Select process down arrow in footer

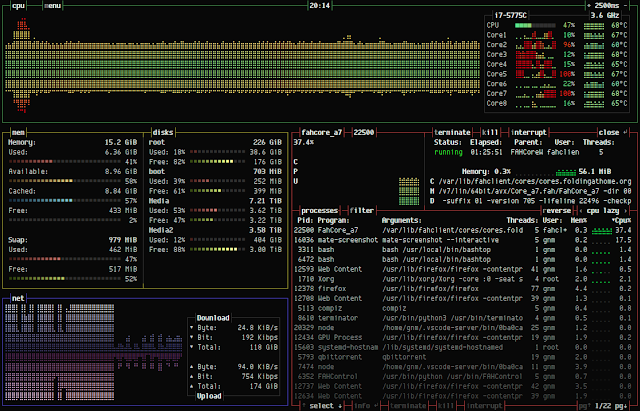(x=340, y=406)
